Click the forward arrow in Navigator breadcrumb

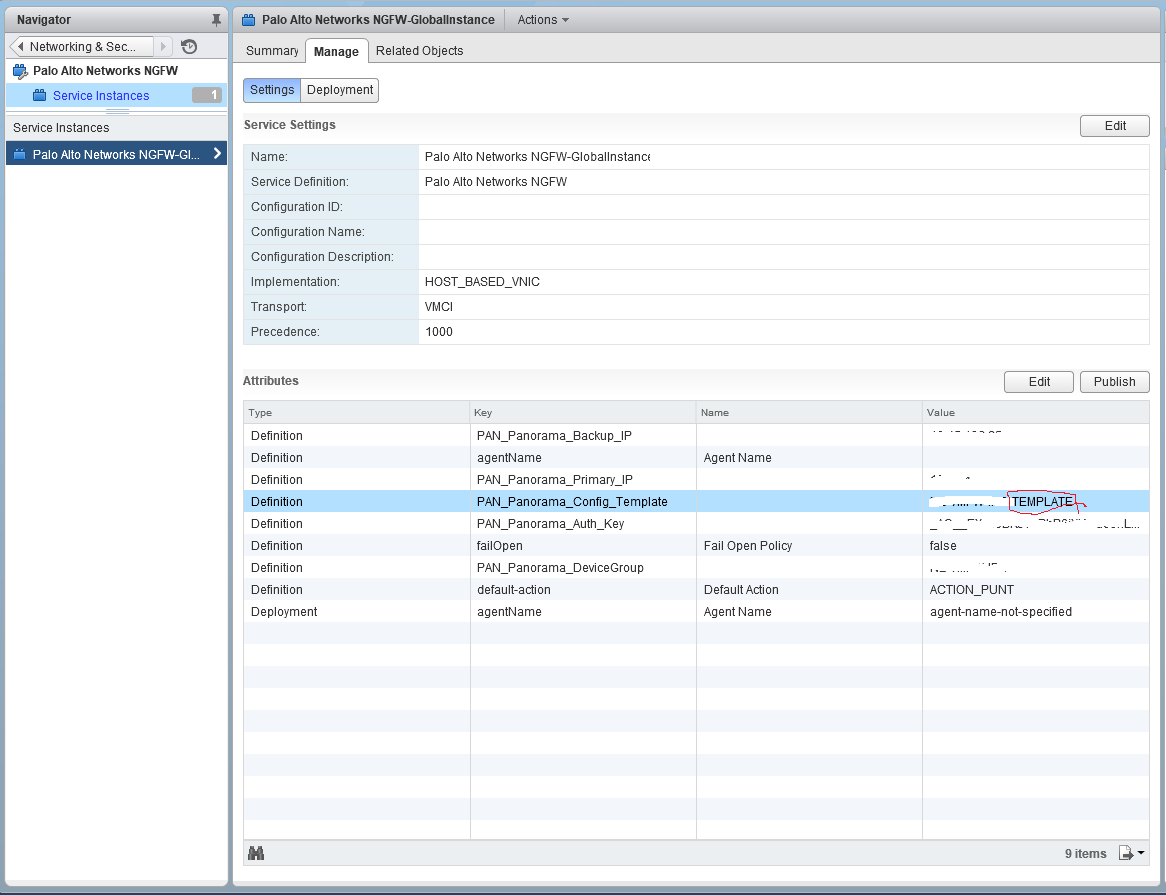164,47
